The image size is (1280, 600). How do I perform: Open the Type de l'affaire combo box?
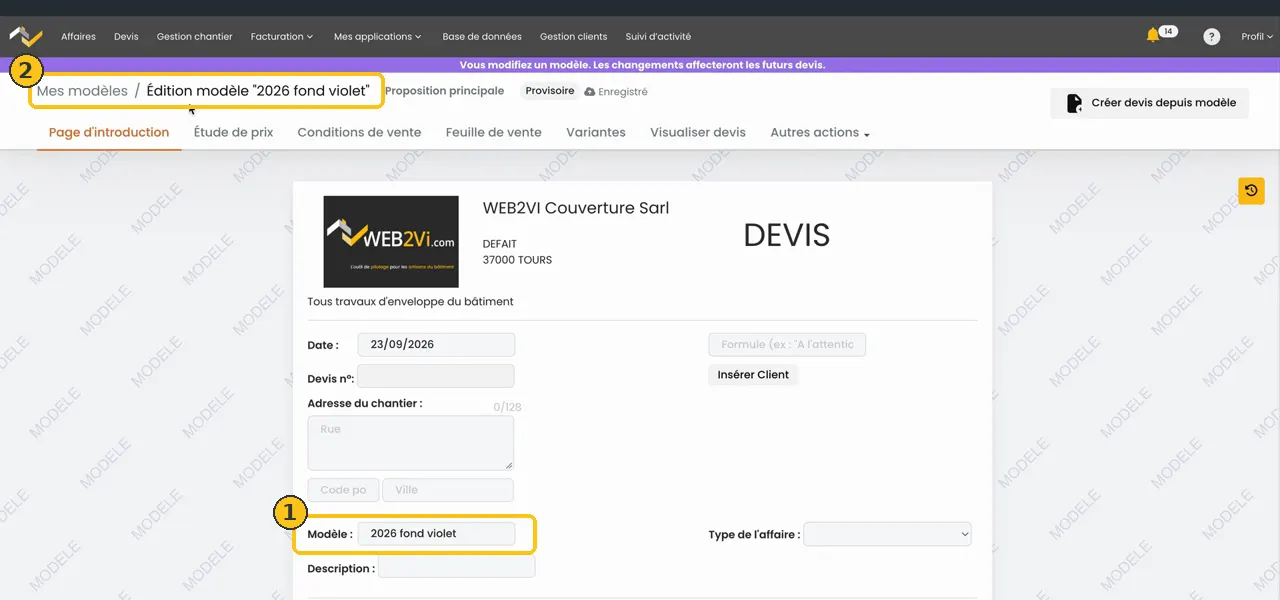coord(888,534)
